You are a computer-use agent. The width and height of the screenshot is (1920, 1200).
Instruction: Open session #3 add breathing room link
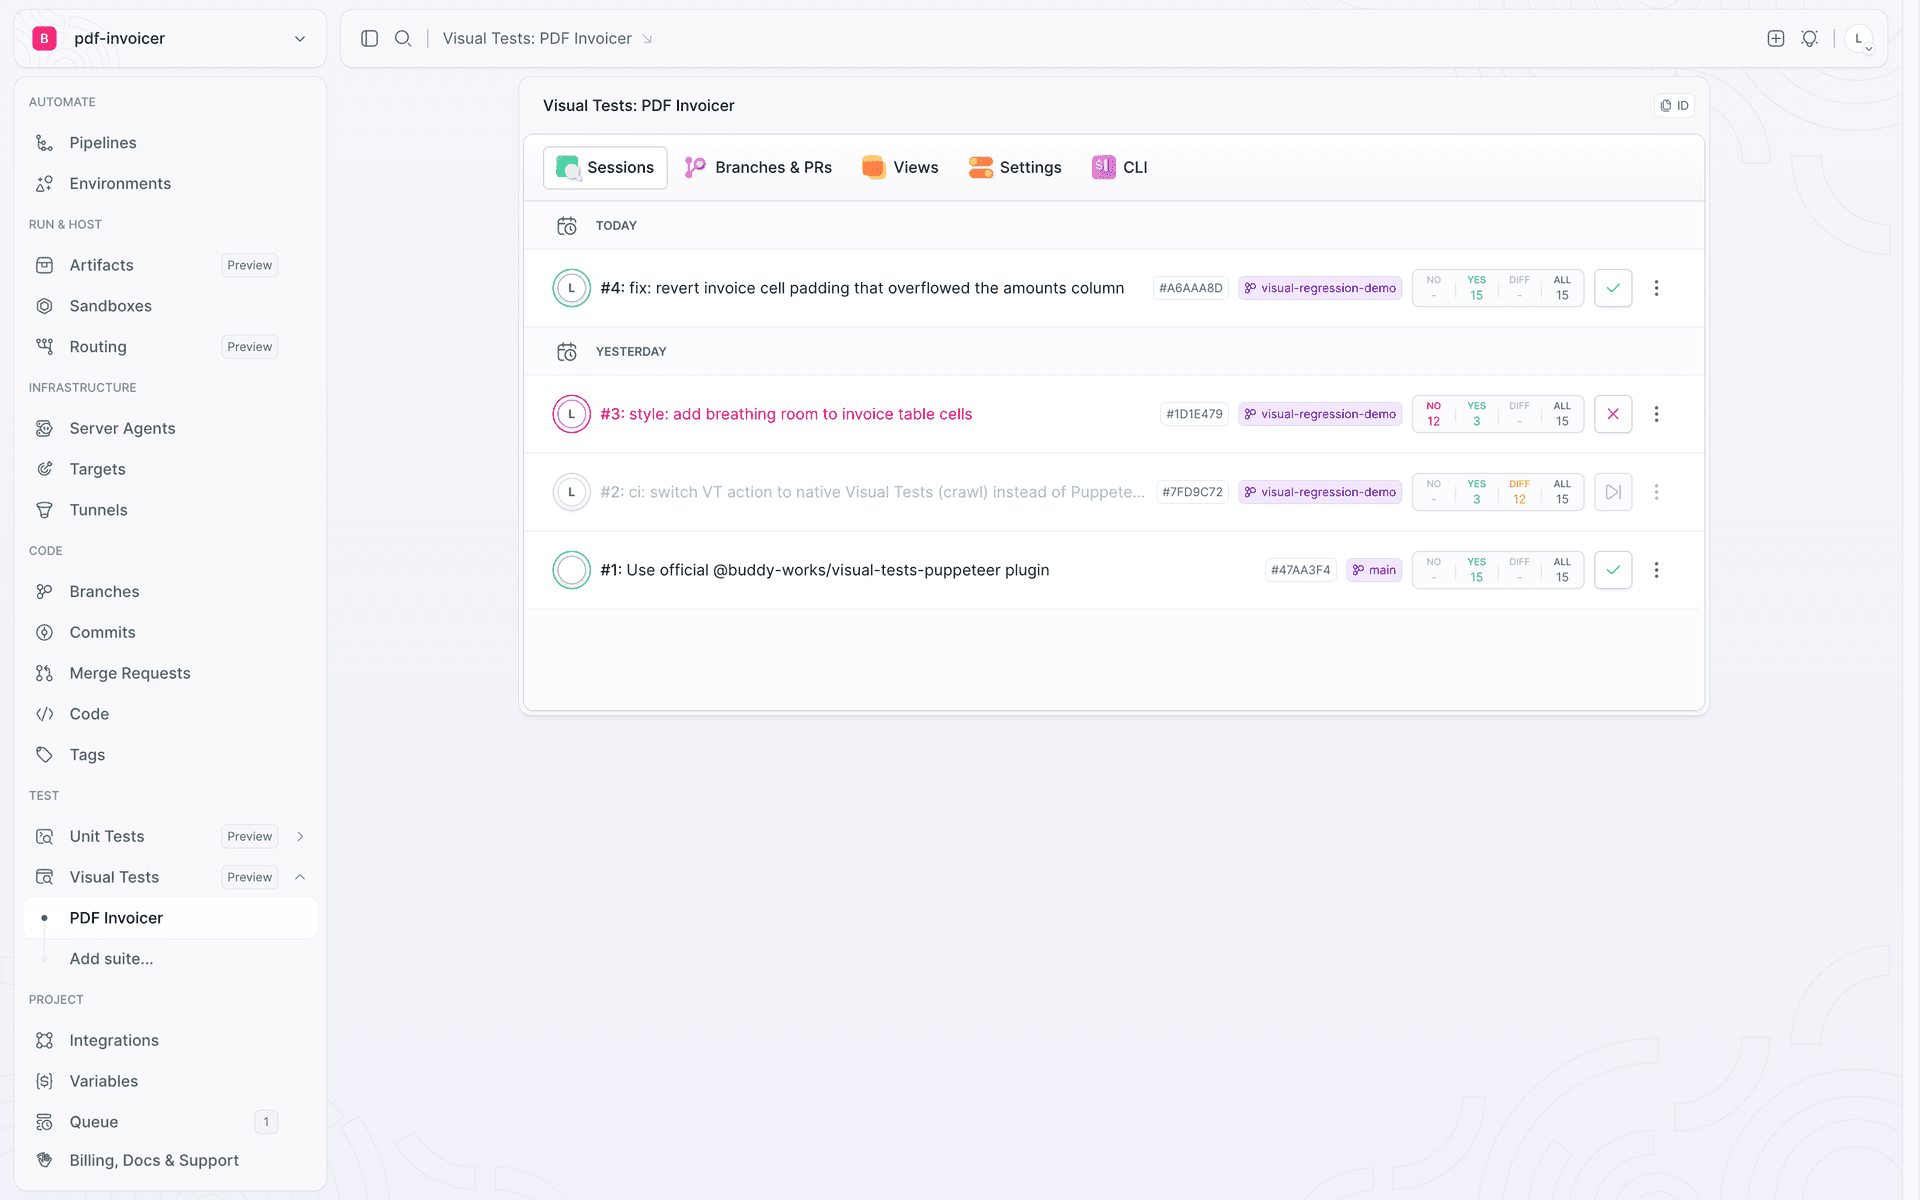pos(786,414)
